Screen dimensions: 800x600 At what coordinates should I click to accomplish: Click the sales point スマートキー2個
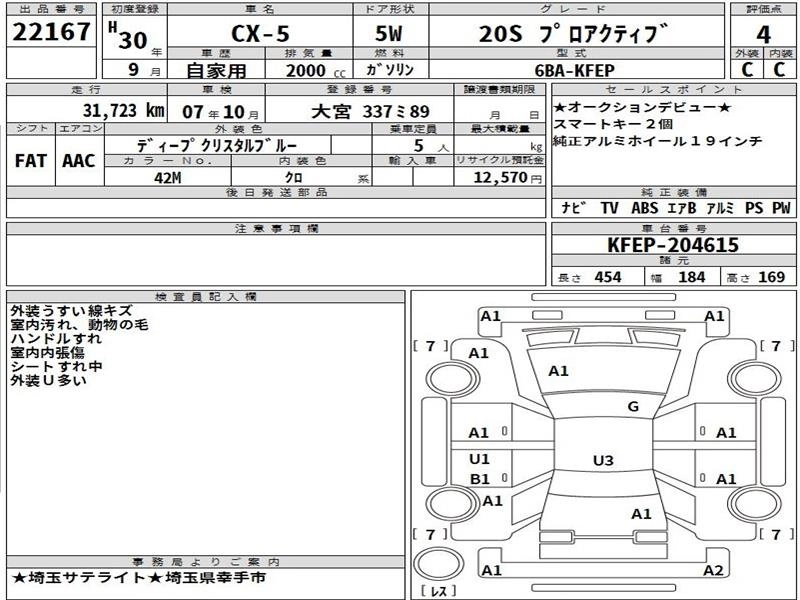pos(613,124)
